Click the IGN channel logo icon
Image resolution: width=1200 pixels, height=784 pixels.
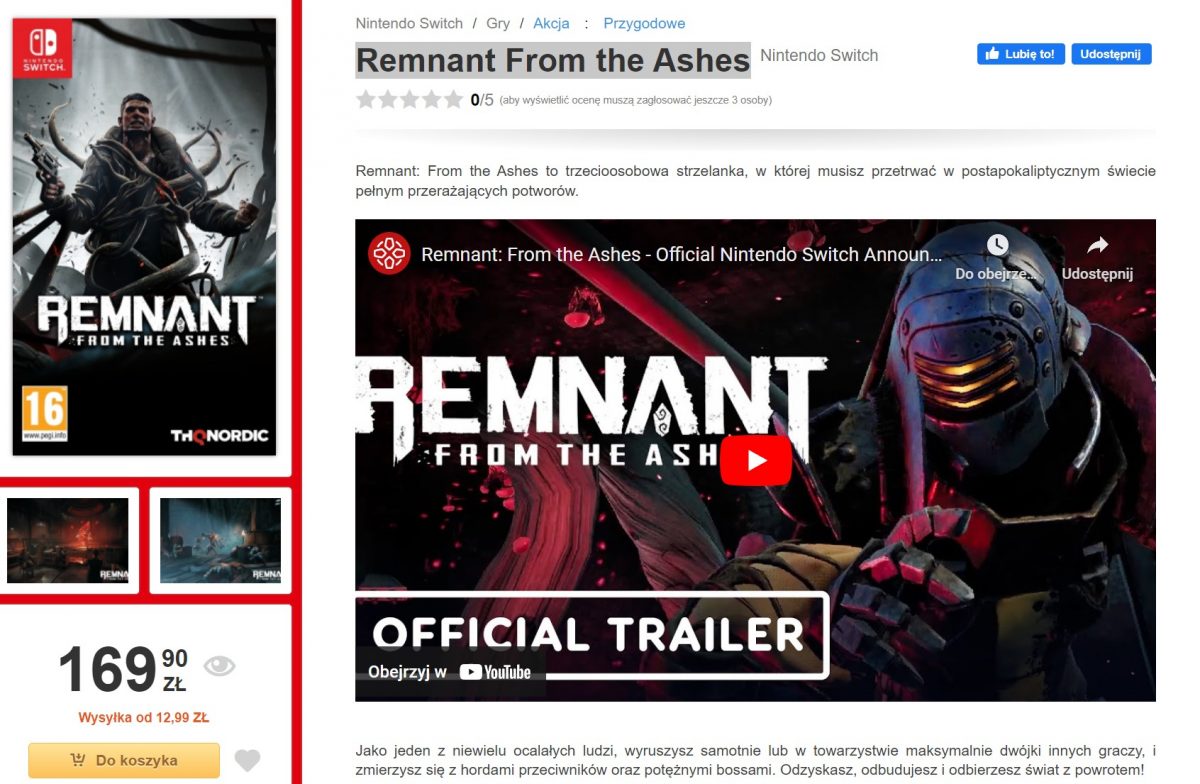pos(388,254)
